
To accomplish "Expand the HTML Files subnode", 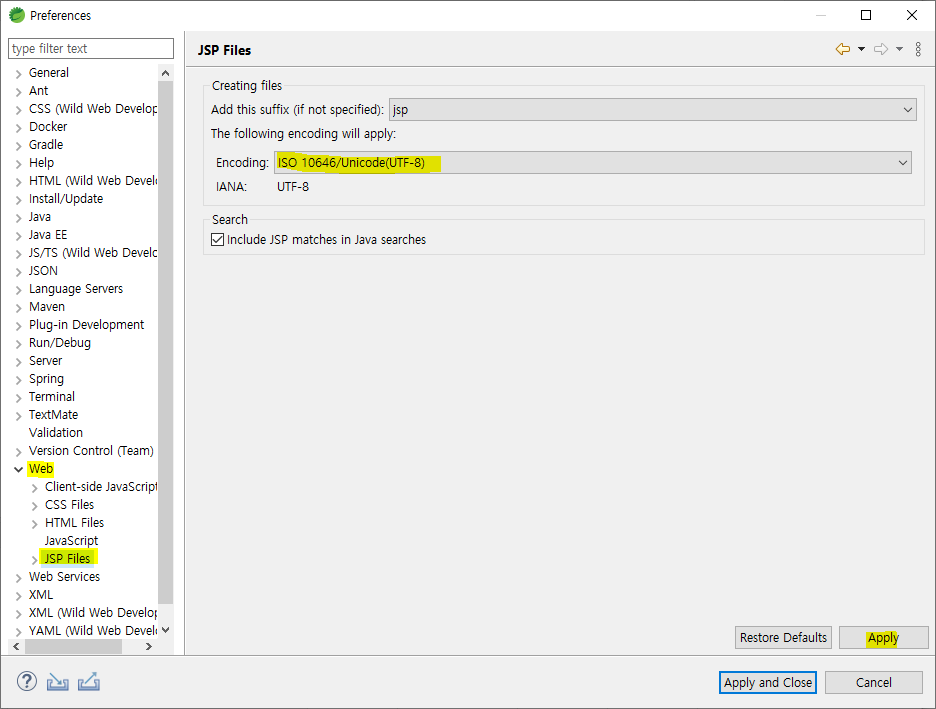I will coord(35,523).
